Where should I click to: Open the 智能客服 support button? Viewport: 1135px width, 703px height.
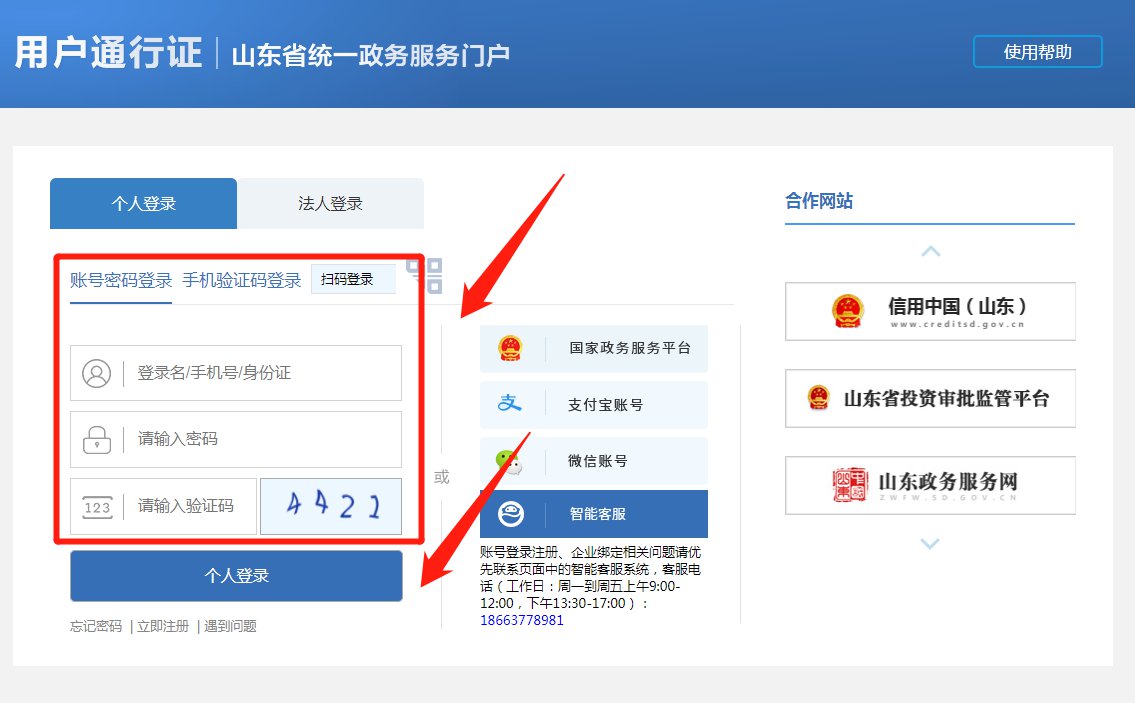pos(594,514)
